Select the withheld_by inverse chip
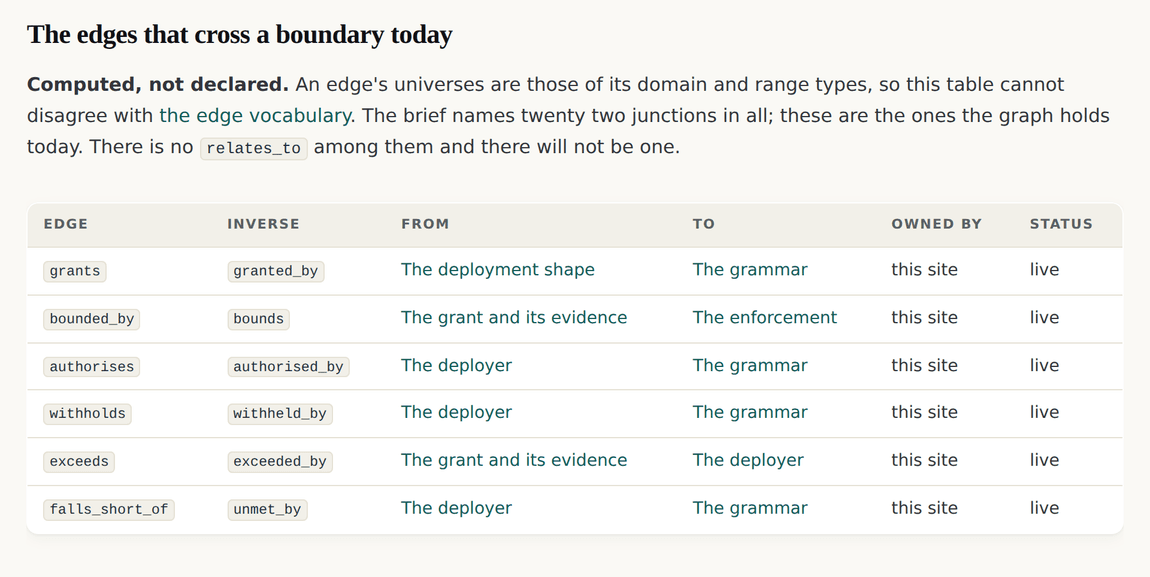Screen dimensions: 1150x577 279,414
